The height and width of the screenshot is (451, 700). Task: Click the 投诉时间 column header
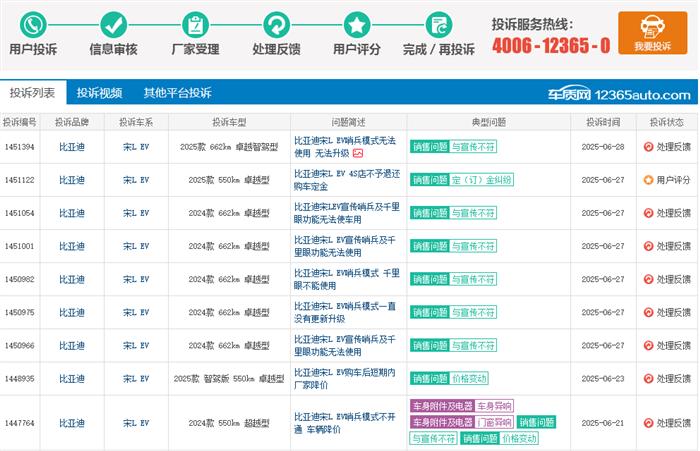(603, 122)
